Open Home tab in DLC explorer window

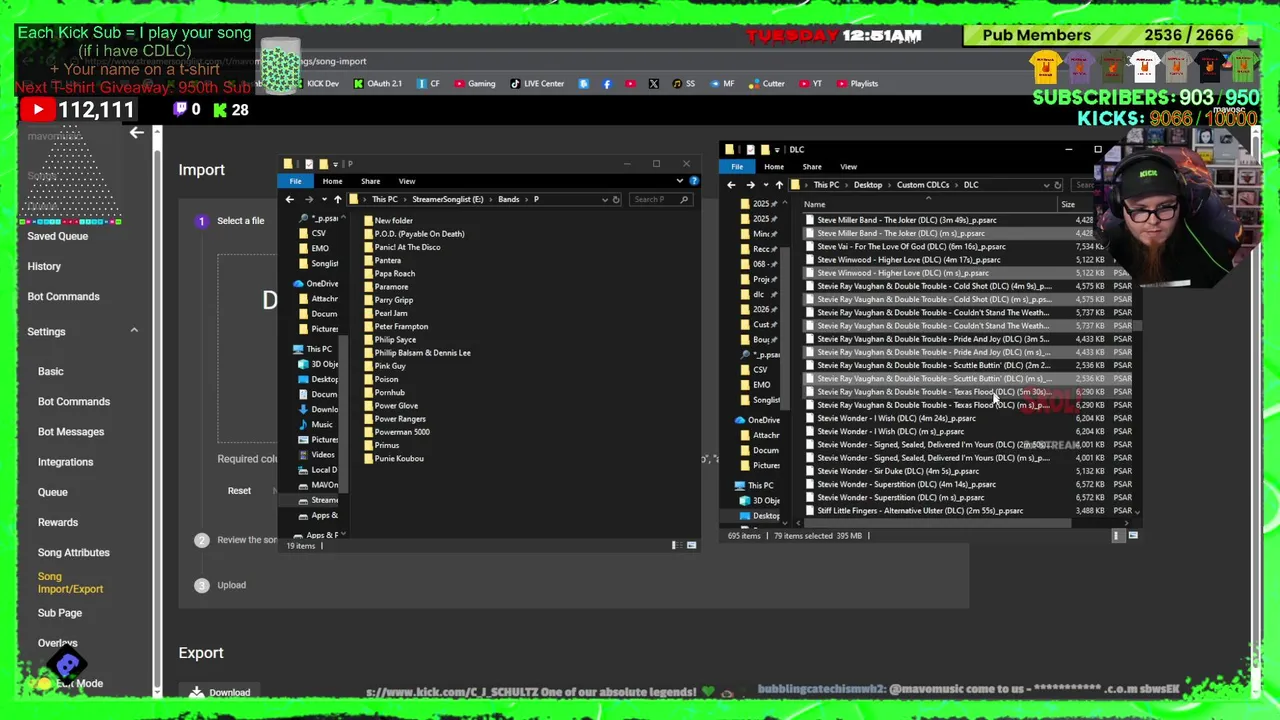(x=774, y=167)
